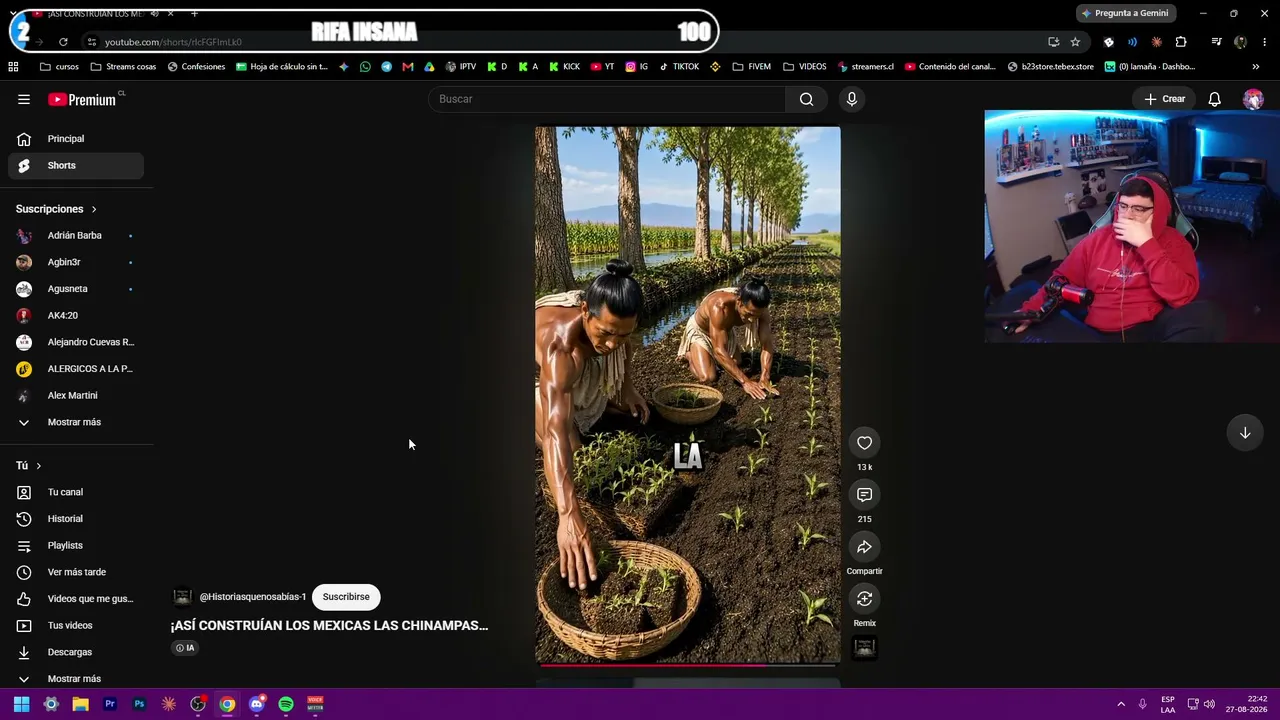Image resolution: width=1280 pixels, height=720 pixels.
Task: Open Playlists in the sidebar
Action: point(76,546)
